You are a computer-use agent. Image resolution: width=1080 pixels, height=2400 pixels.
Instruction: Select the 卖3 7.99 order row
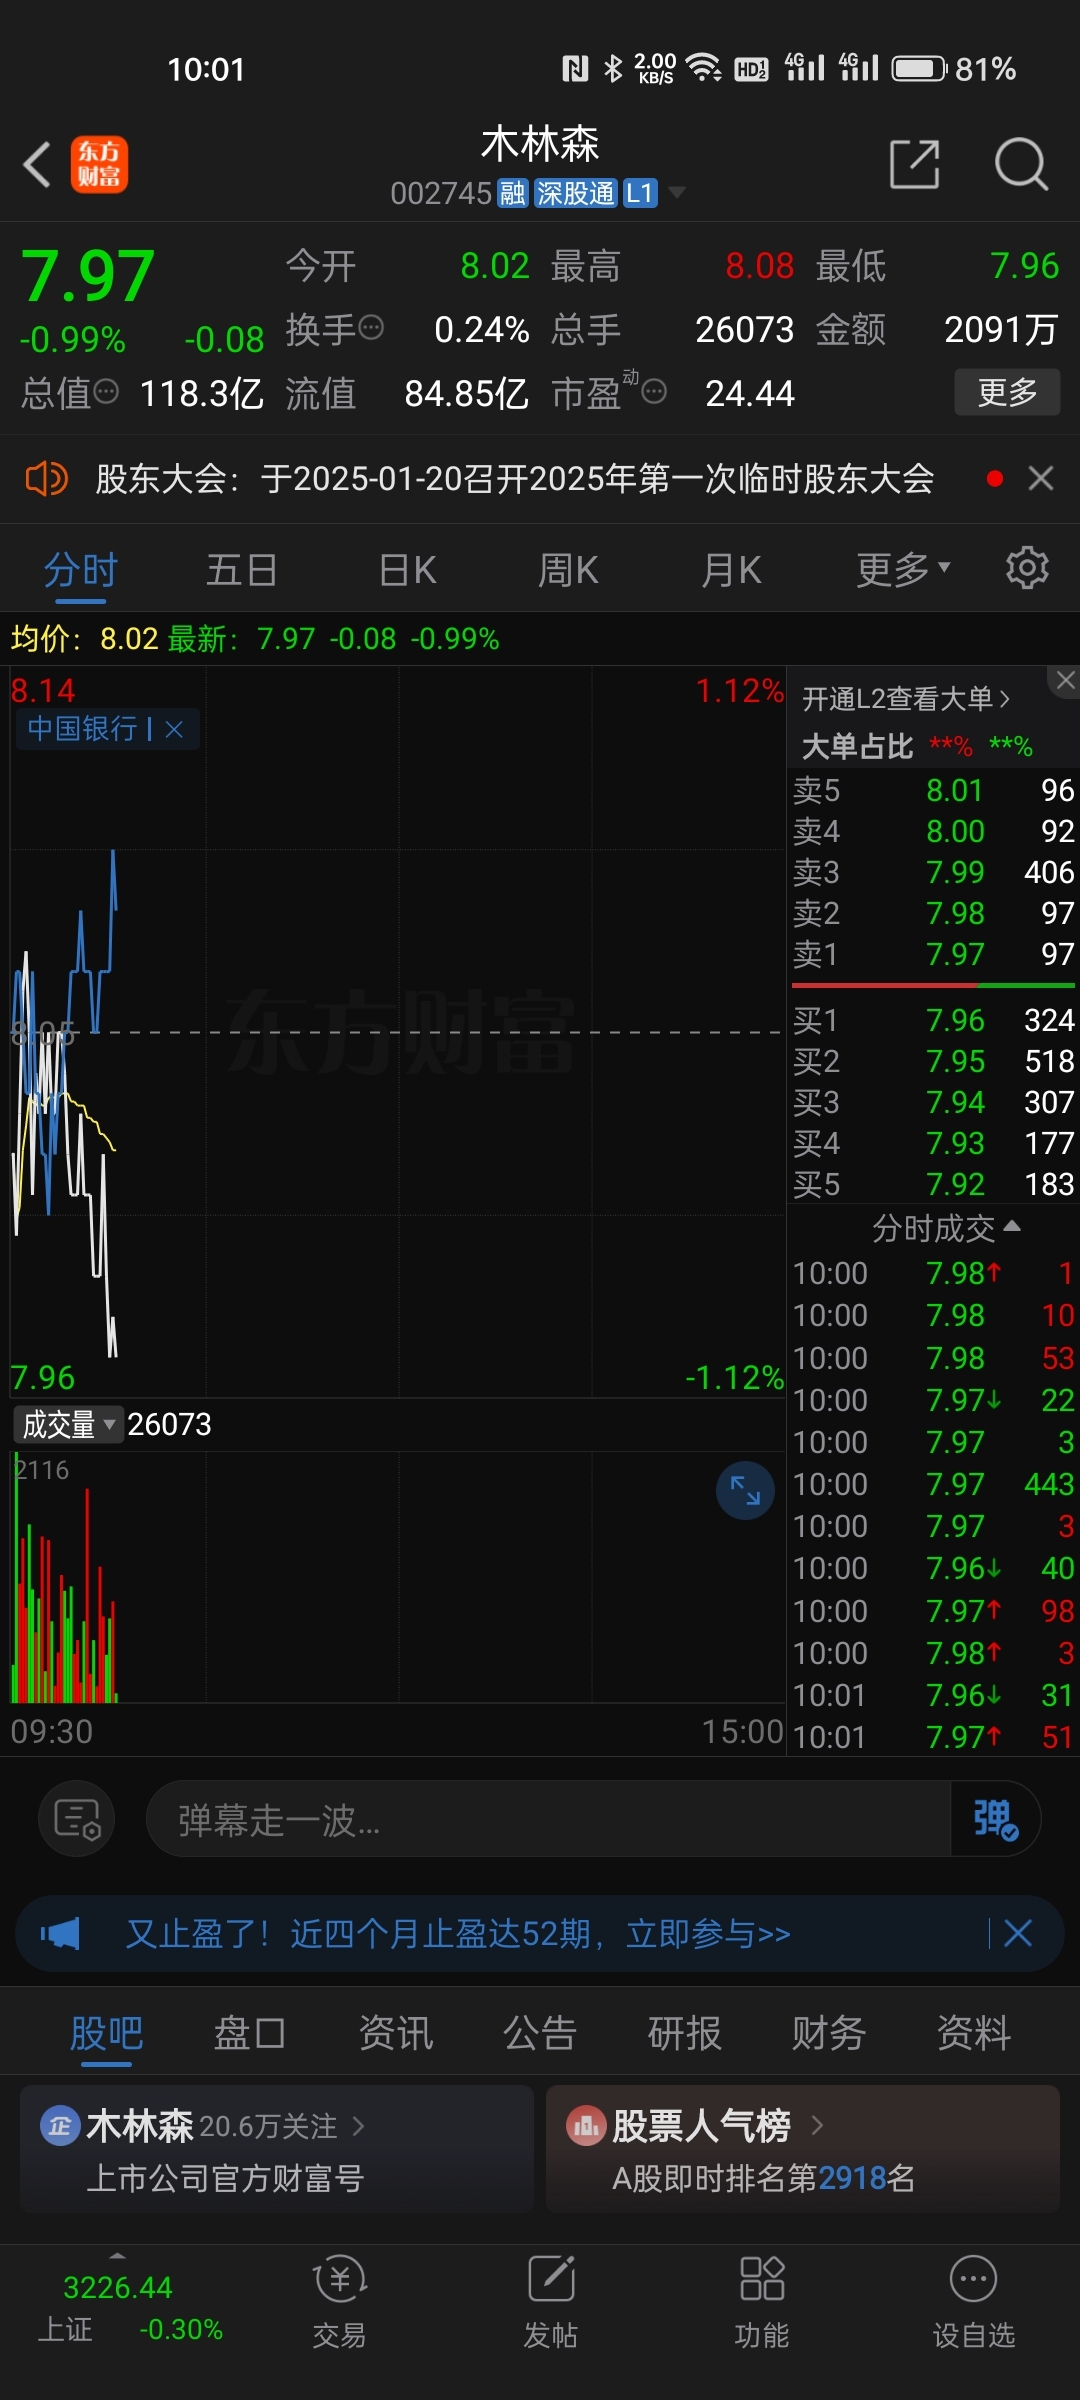point(933,872)
